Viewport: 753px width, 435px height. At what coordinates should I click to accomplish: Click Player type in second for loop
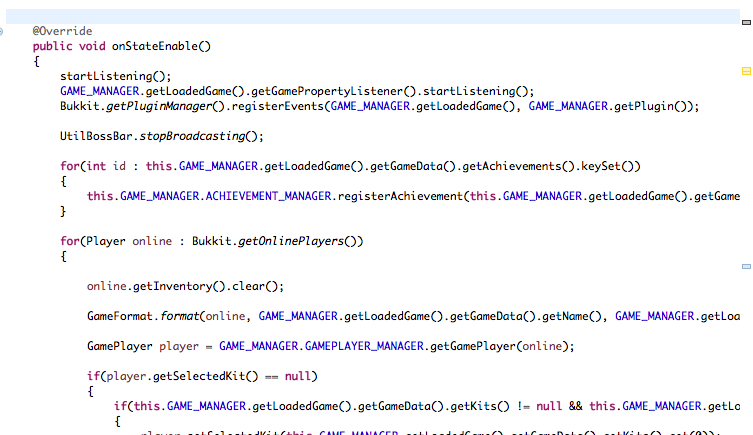point(106,241)
